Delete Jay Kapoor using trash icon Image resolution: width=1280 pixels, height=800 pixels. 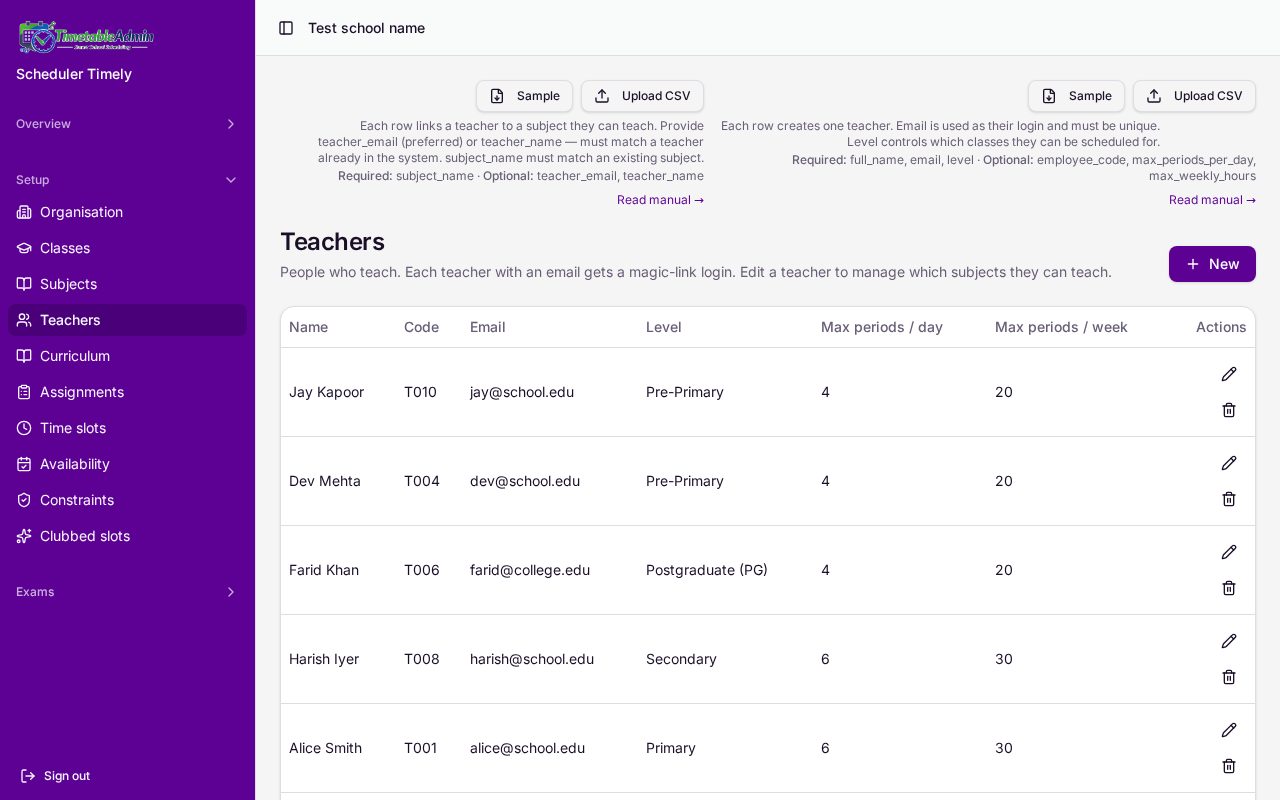click(x=1229, y=410)
